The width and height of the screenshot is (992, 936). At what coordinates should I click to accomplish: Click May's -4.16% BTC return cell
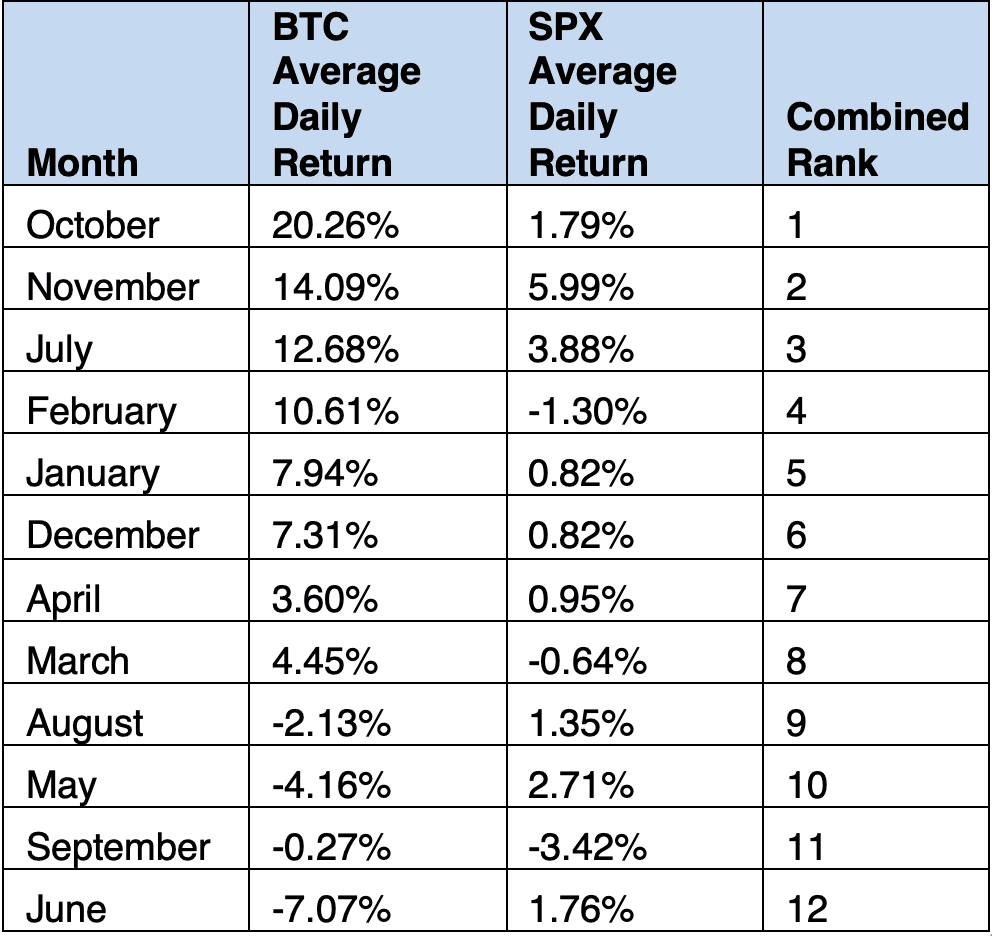click(x=331, y=784)
